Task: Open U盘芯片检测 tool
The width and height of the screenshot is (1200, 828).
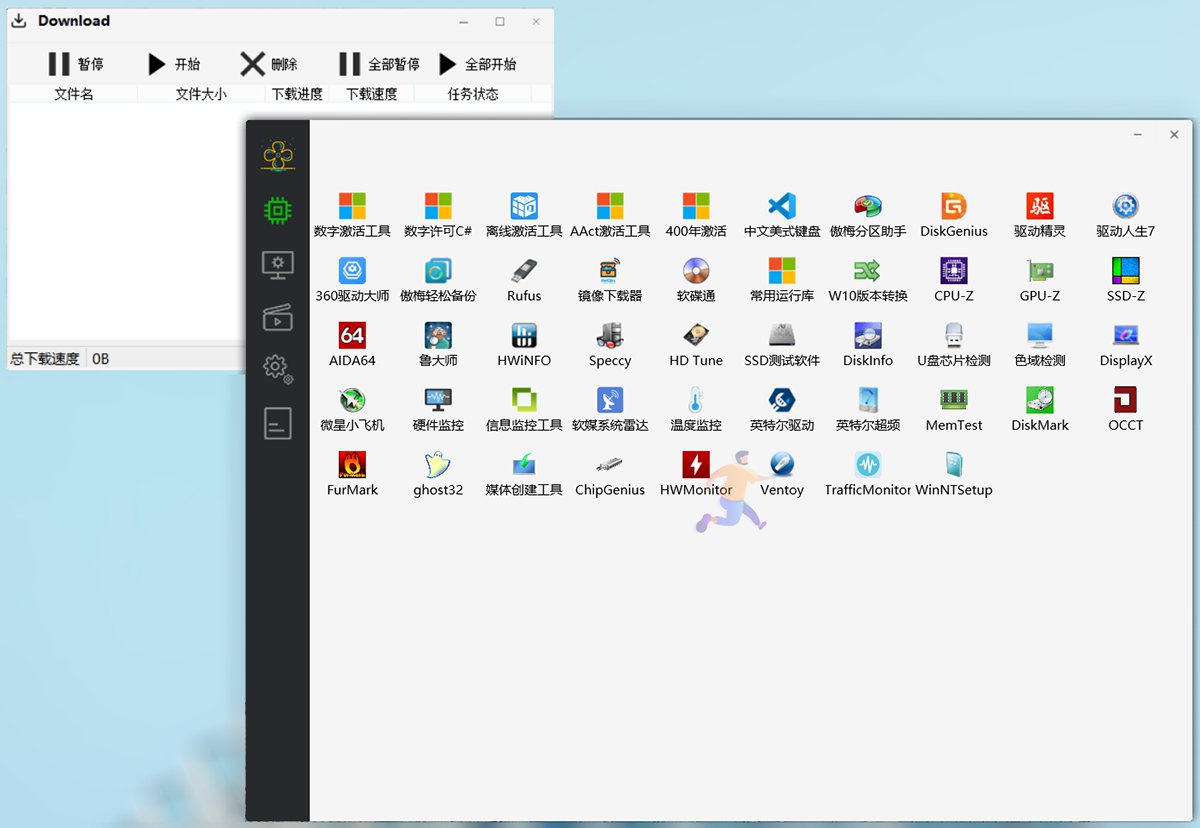Action: (954, 345)
